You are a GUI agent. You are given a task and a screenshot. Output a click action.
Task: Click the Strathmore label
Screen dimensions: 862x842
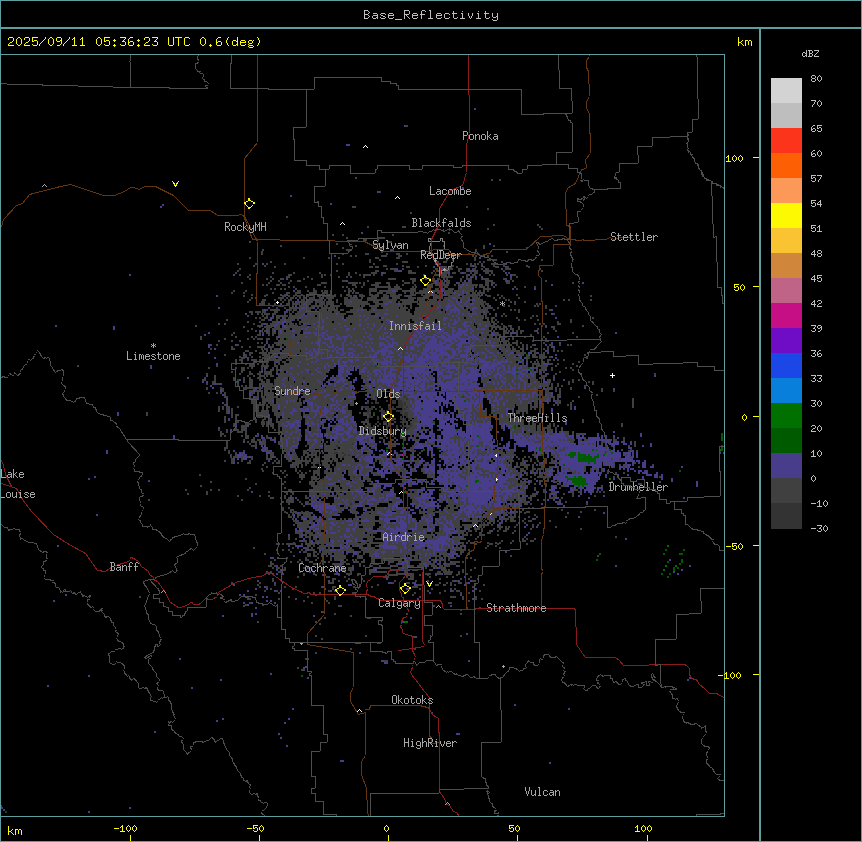(516, 608)
